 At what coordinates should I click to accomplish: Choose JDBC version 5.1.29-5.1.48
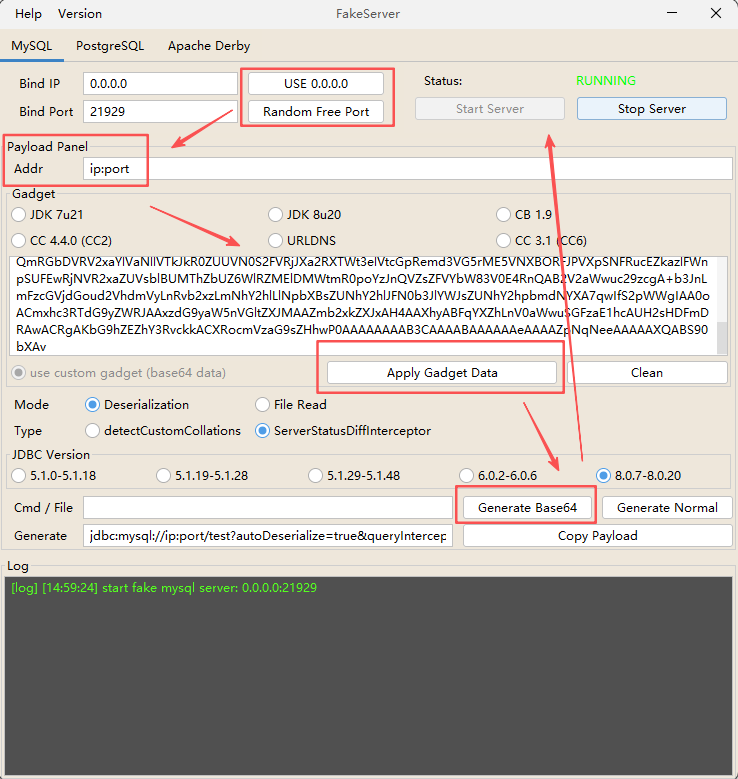pyautogui.click(x=316, y=475)
